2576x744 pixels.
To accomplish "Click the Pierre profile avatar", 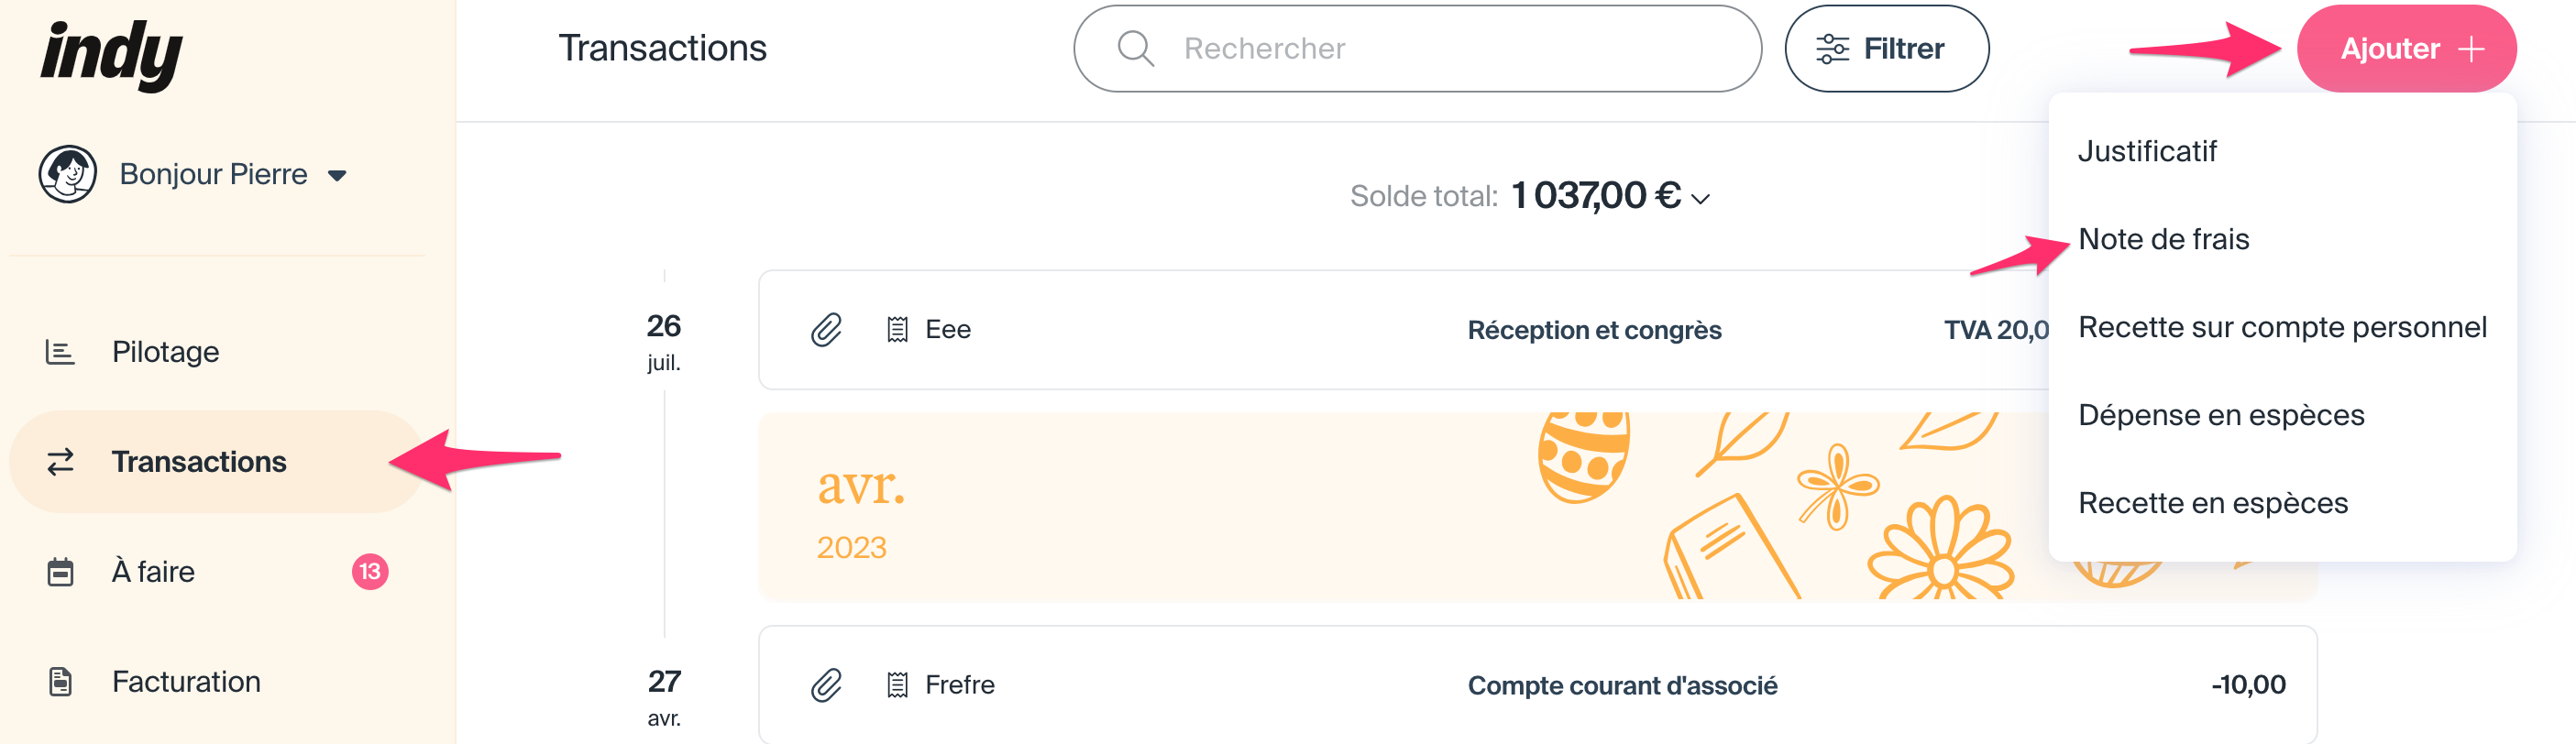I will click(x=68, y=174).
